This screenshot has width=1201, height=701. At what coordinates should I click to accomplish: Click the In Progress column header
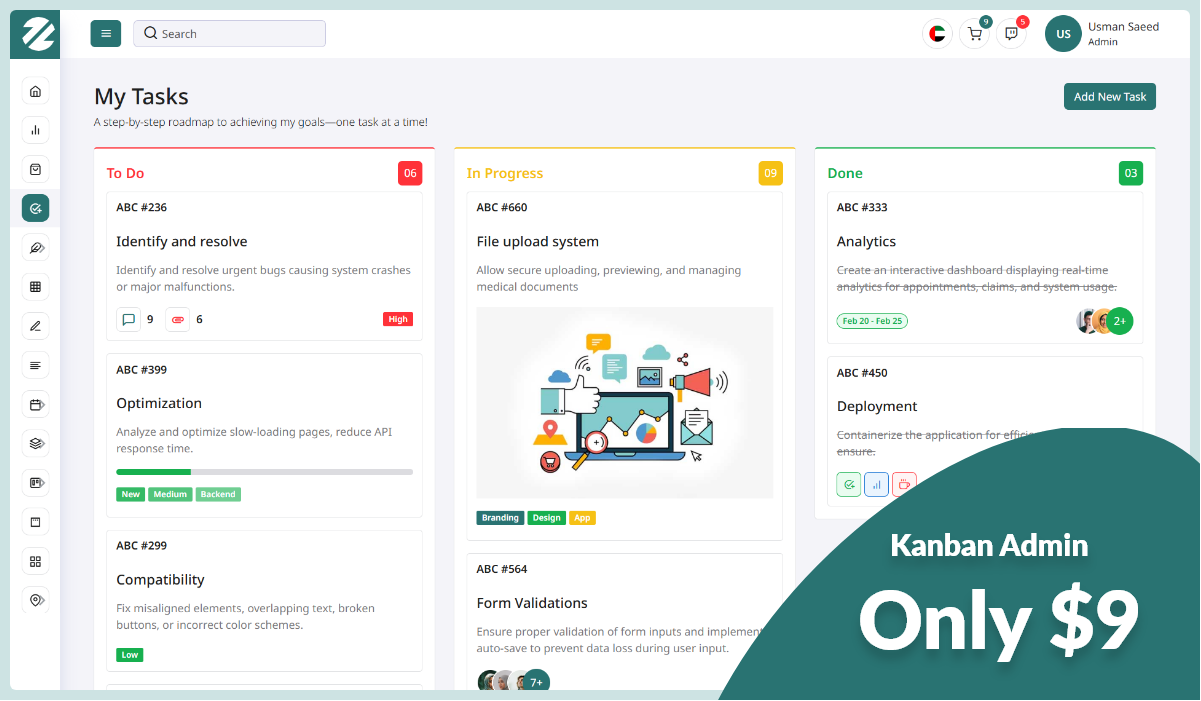[505, 173]
